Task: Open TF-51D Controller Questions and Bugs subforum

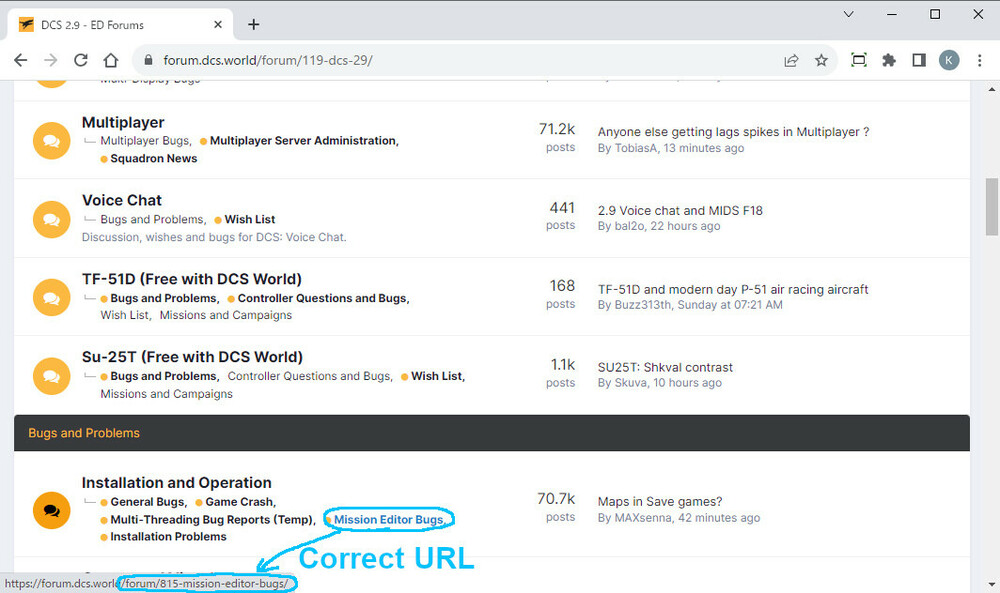Action: click(321, 298)
